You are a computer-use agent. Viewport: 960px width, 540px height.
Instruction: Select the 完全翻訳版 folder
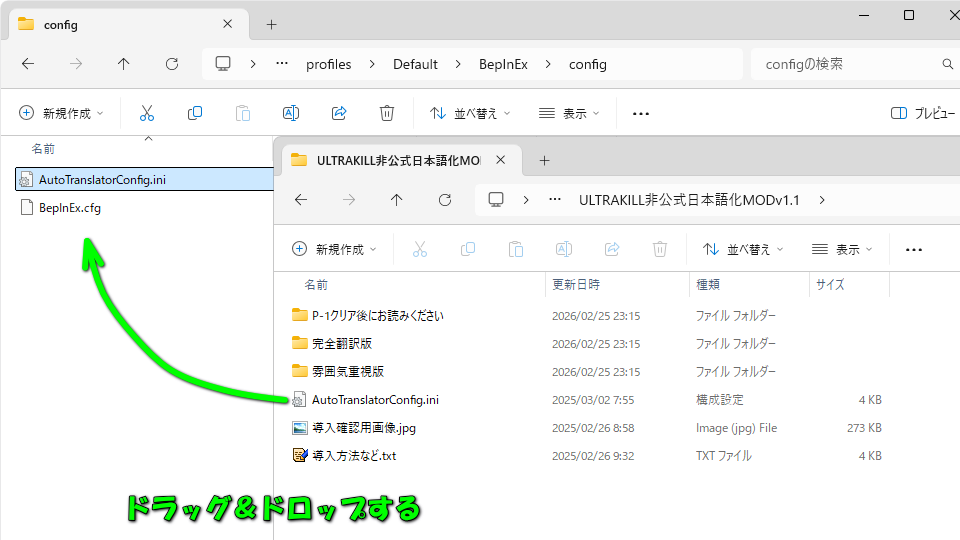[x=341, y=343]
